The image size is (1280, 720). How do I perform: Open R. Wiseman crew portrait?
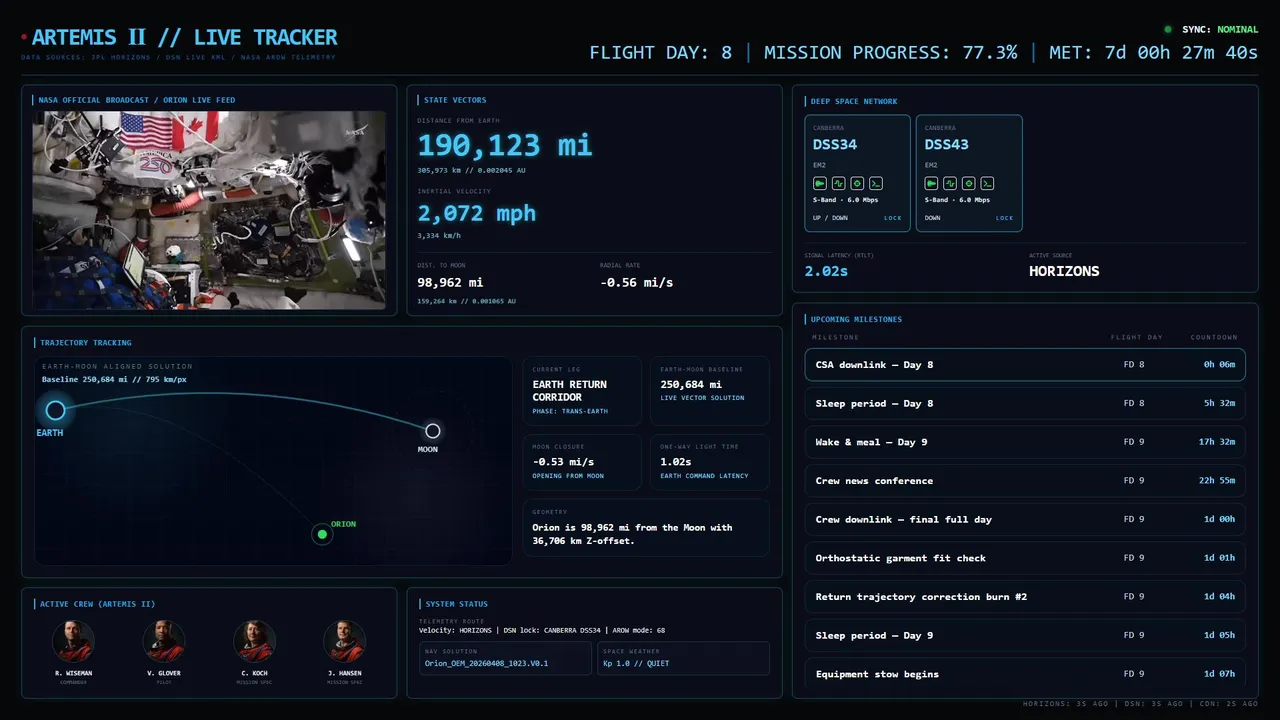coord(73,641)
